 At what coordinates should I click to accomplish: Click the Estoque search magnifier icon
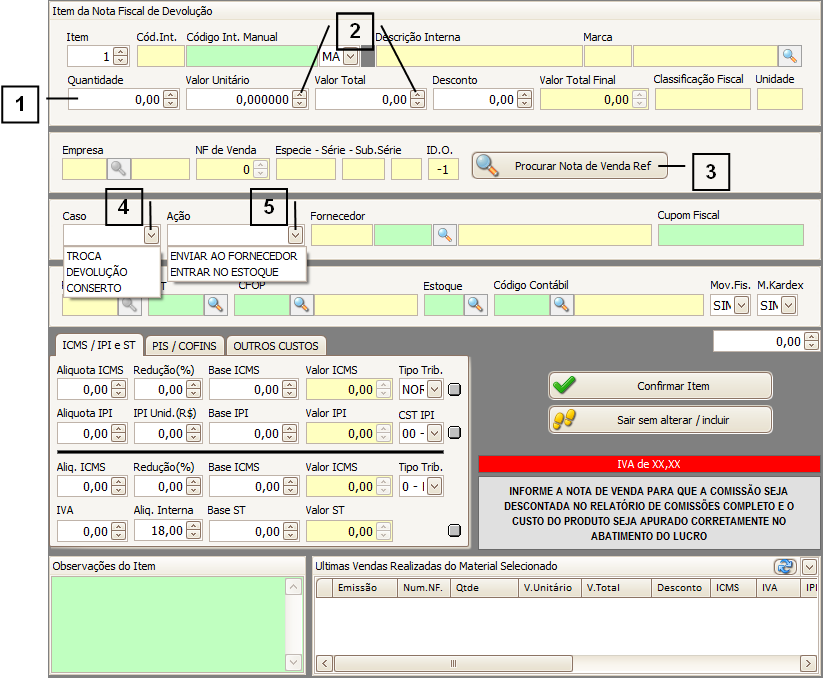[473, 305]
